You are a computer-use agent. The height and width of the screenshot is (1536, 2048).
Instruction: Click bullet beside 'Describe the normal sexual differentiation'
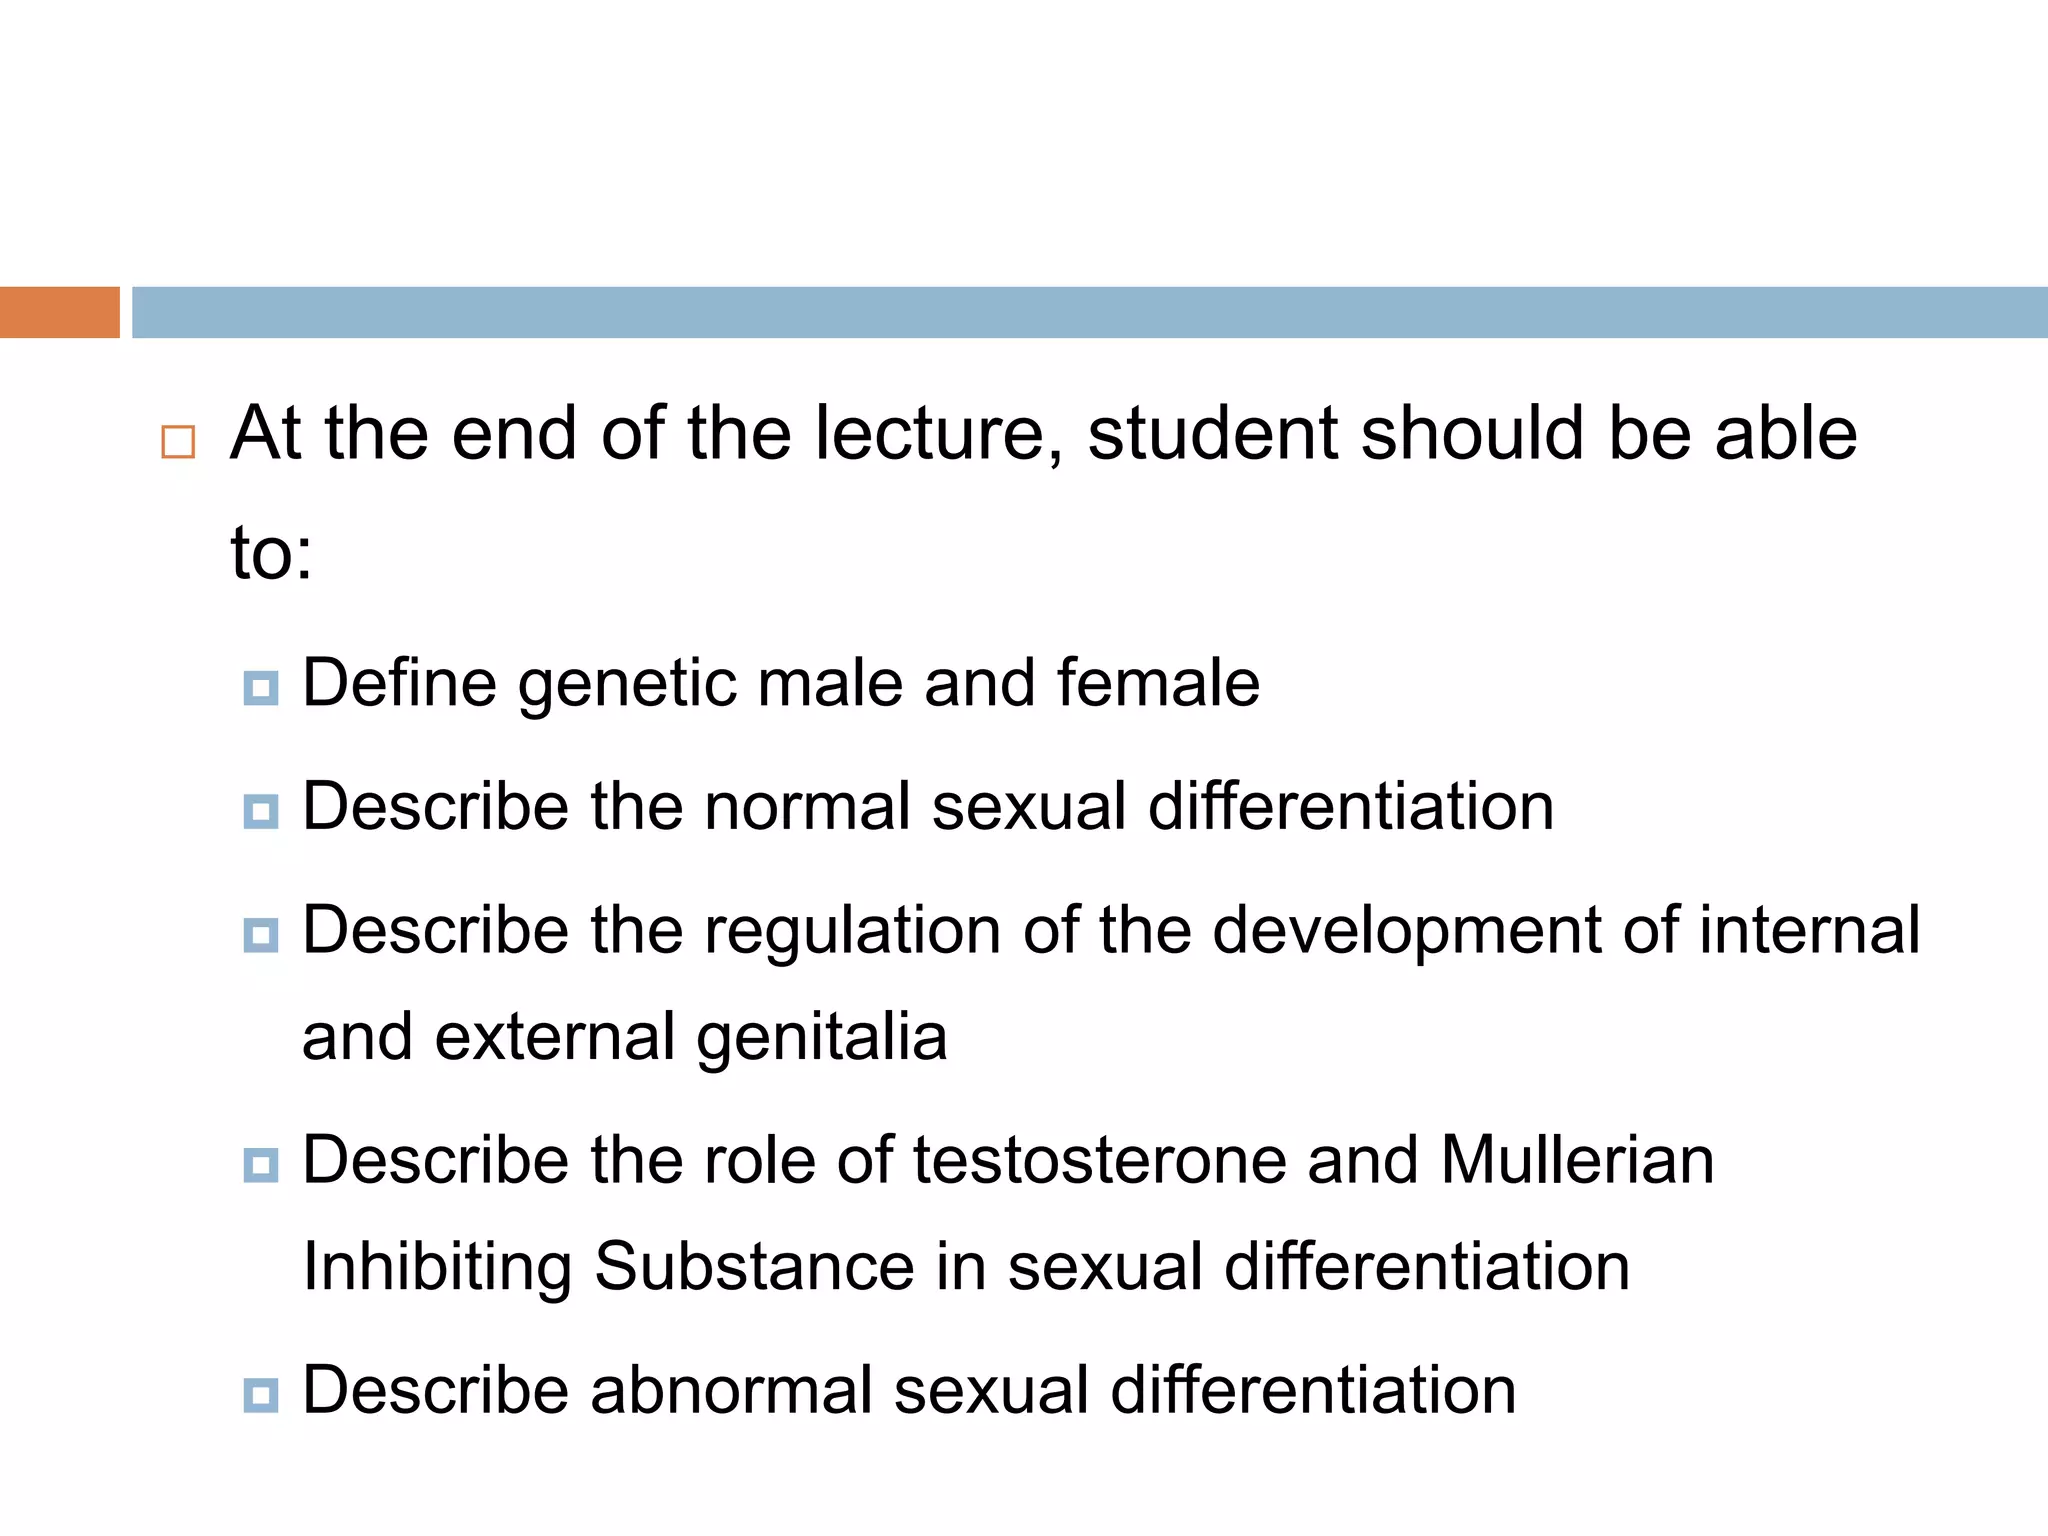pos(261,811)
